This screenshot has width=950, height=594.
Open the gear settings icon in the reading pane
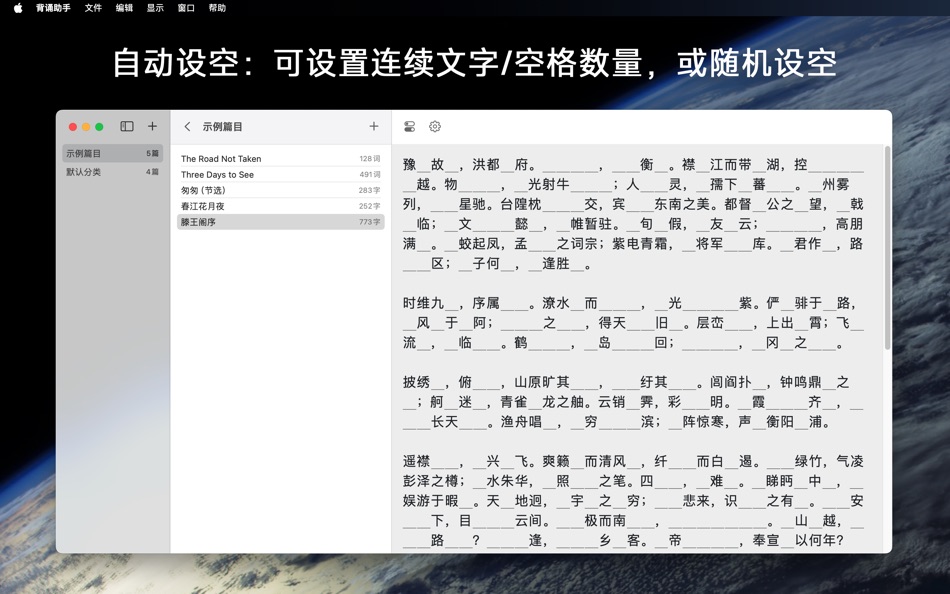click(434, 126)
